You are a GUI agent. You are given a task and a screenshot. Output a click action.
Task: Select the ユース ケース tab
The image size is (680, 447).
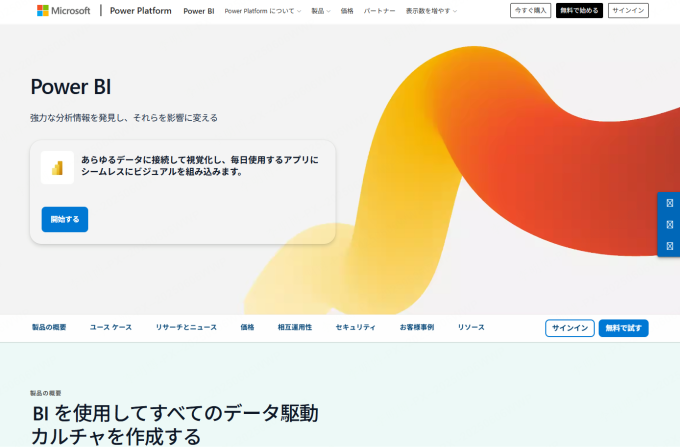tap(111, 327)
